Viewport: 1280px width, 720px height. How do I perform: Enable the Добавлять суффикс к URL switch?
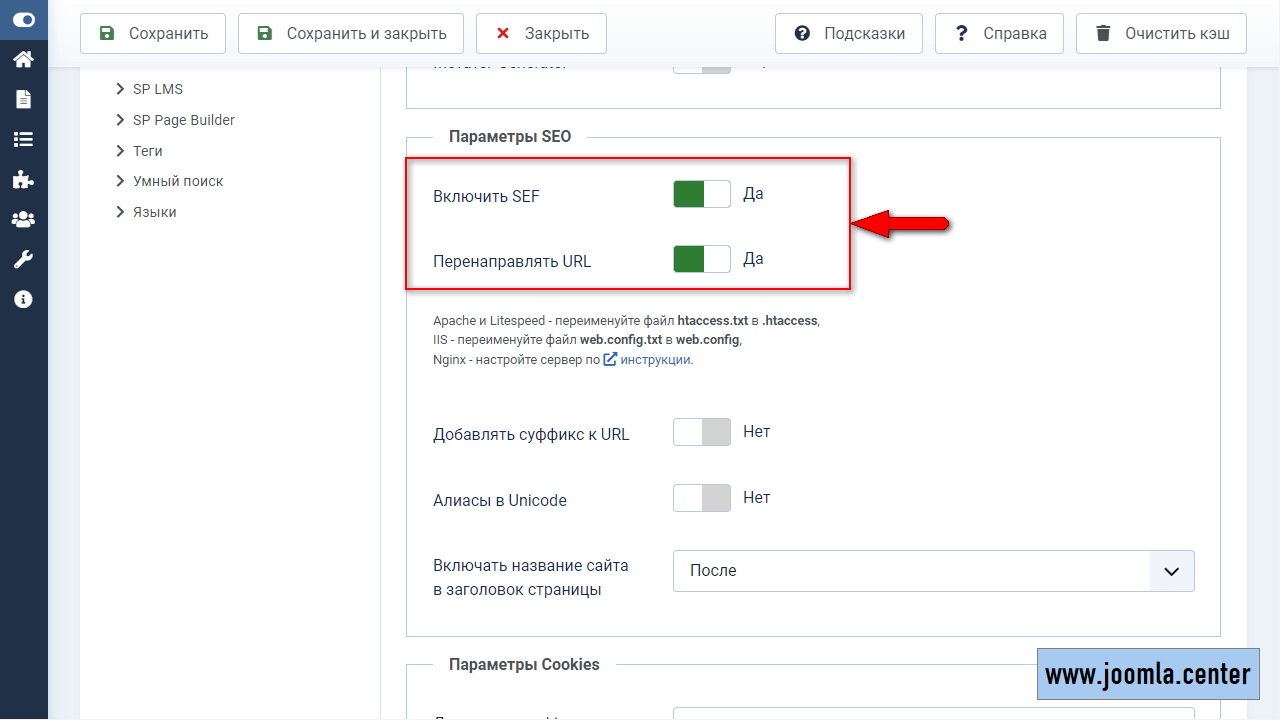701,432
